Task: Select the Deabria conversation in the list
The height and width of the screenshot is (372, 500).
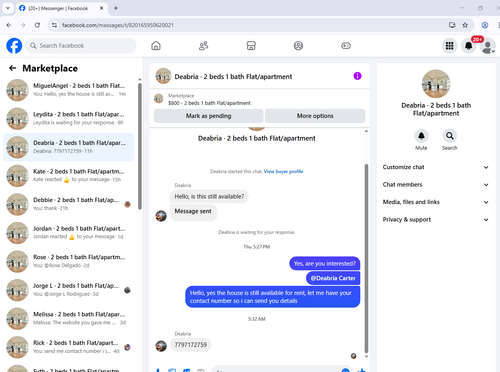Action: point(68,147)
